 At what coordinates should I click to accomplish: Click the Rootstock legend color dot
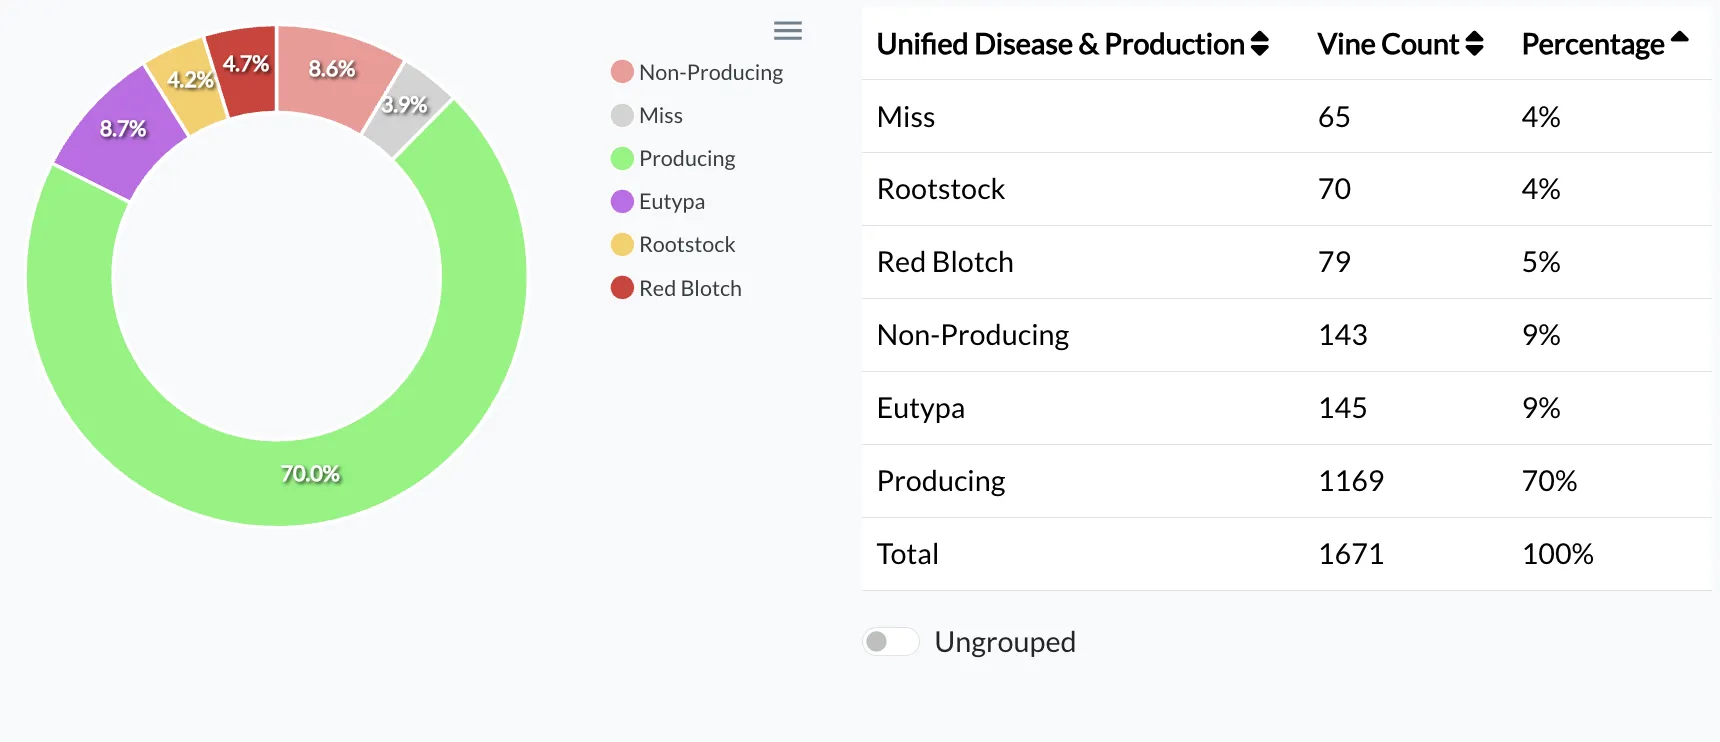[621, 243]
